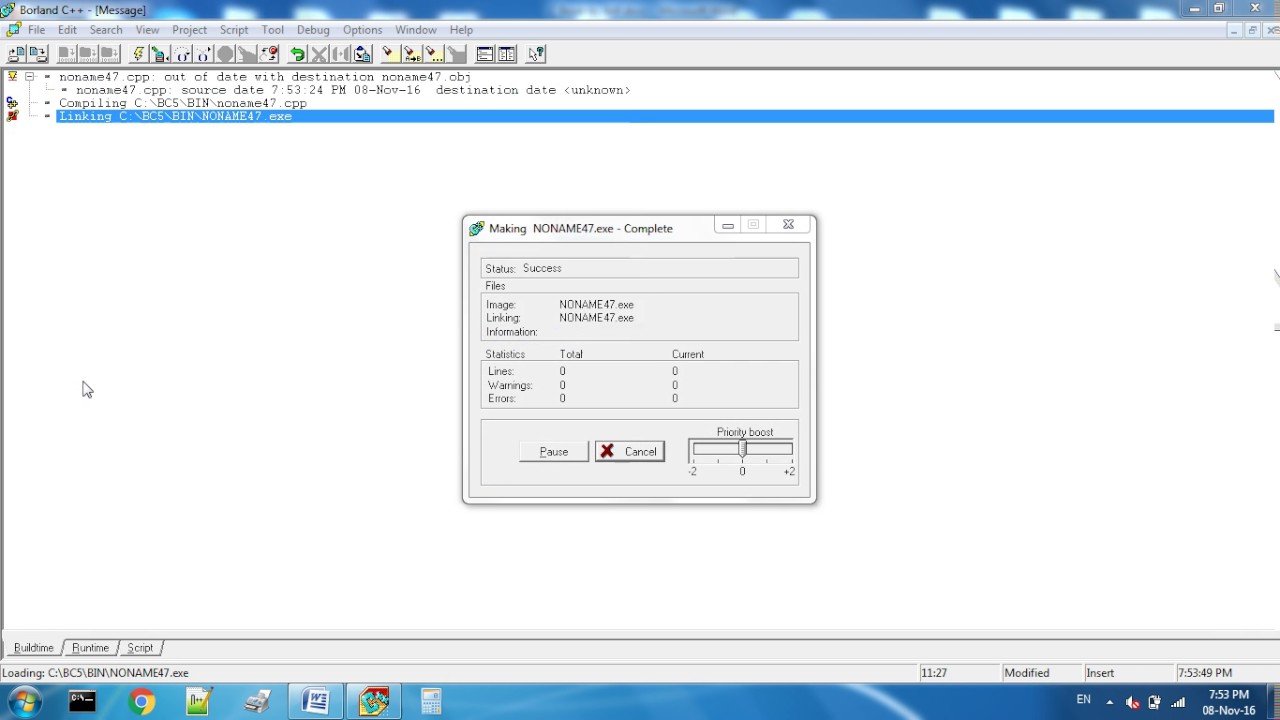This screenshot has width=1280, height=720.
Task: Click the flashlight A→B Replace icon
Action: [411, 54]
